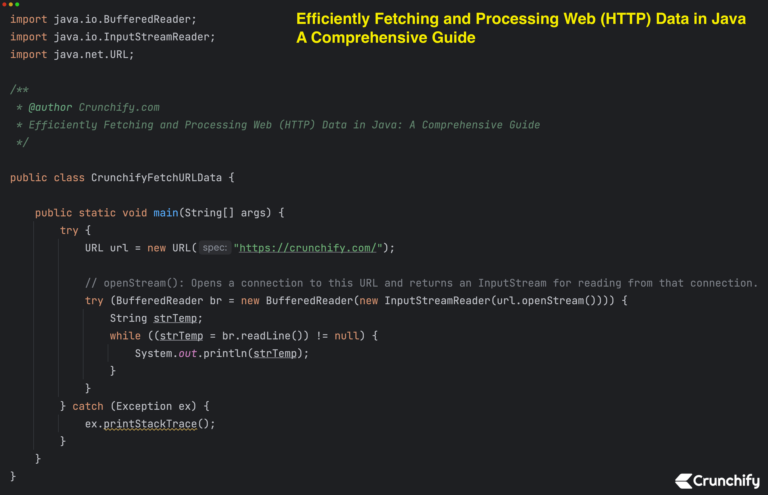Viewport: 768px width, 495px height.
Task: Click the System.out.println statement
Action: 222,353
